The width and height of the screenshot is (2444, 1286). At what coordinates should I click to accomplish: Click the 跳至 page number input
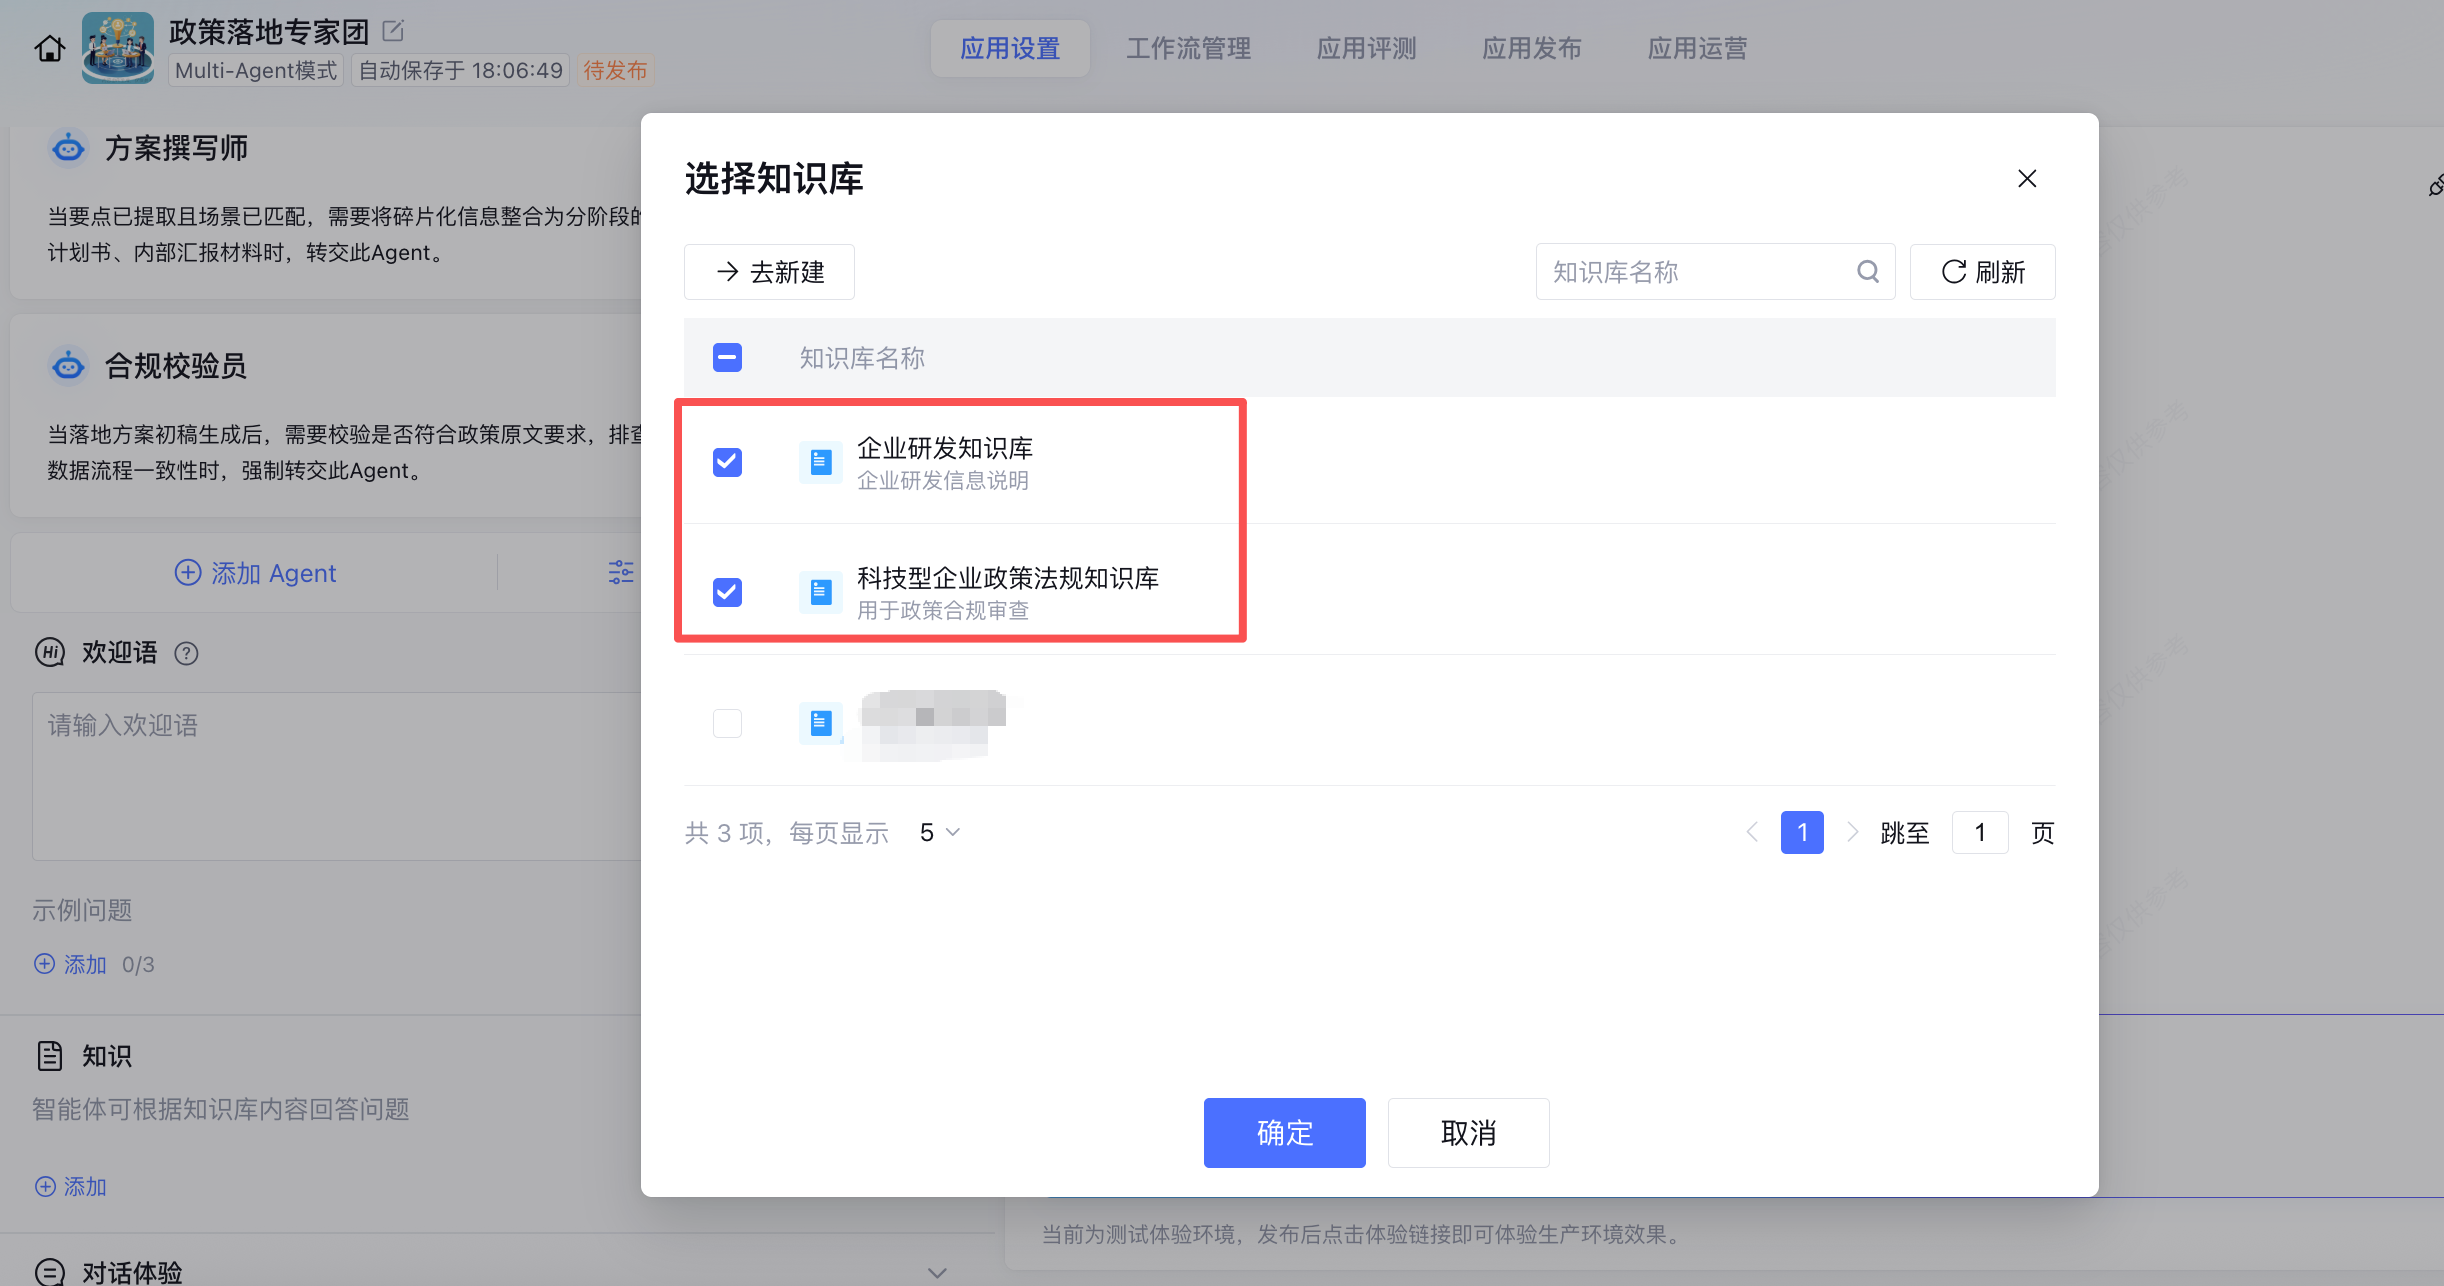point(1979,833)
